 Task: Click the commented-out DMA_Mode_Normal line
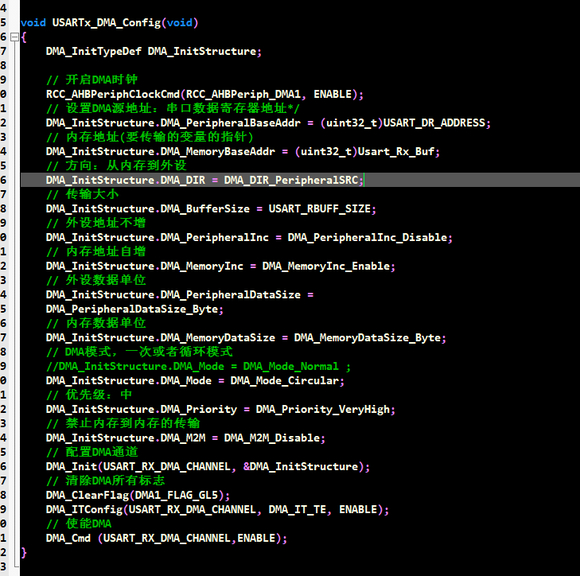coord(198,366)
